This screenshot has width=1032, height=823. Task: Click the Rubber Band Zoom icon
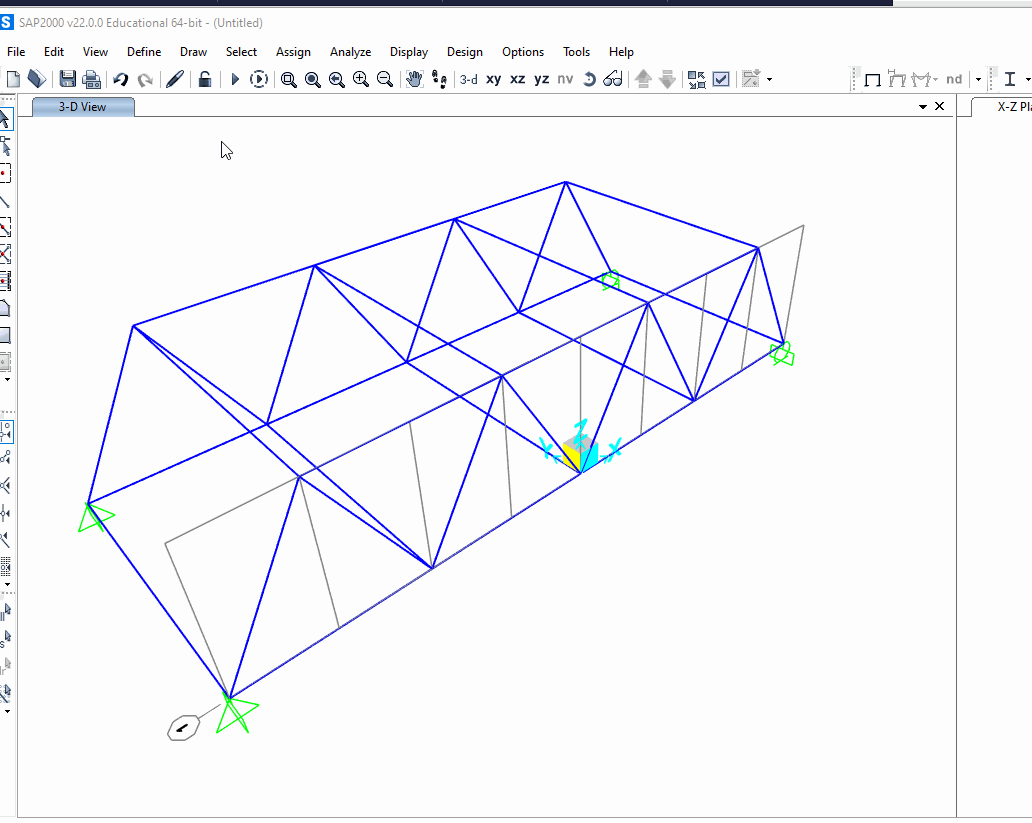(x=288, y=79)
